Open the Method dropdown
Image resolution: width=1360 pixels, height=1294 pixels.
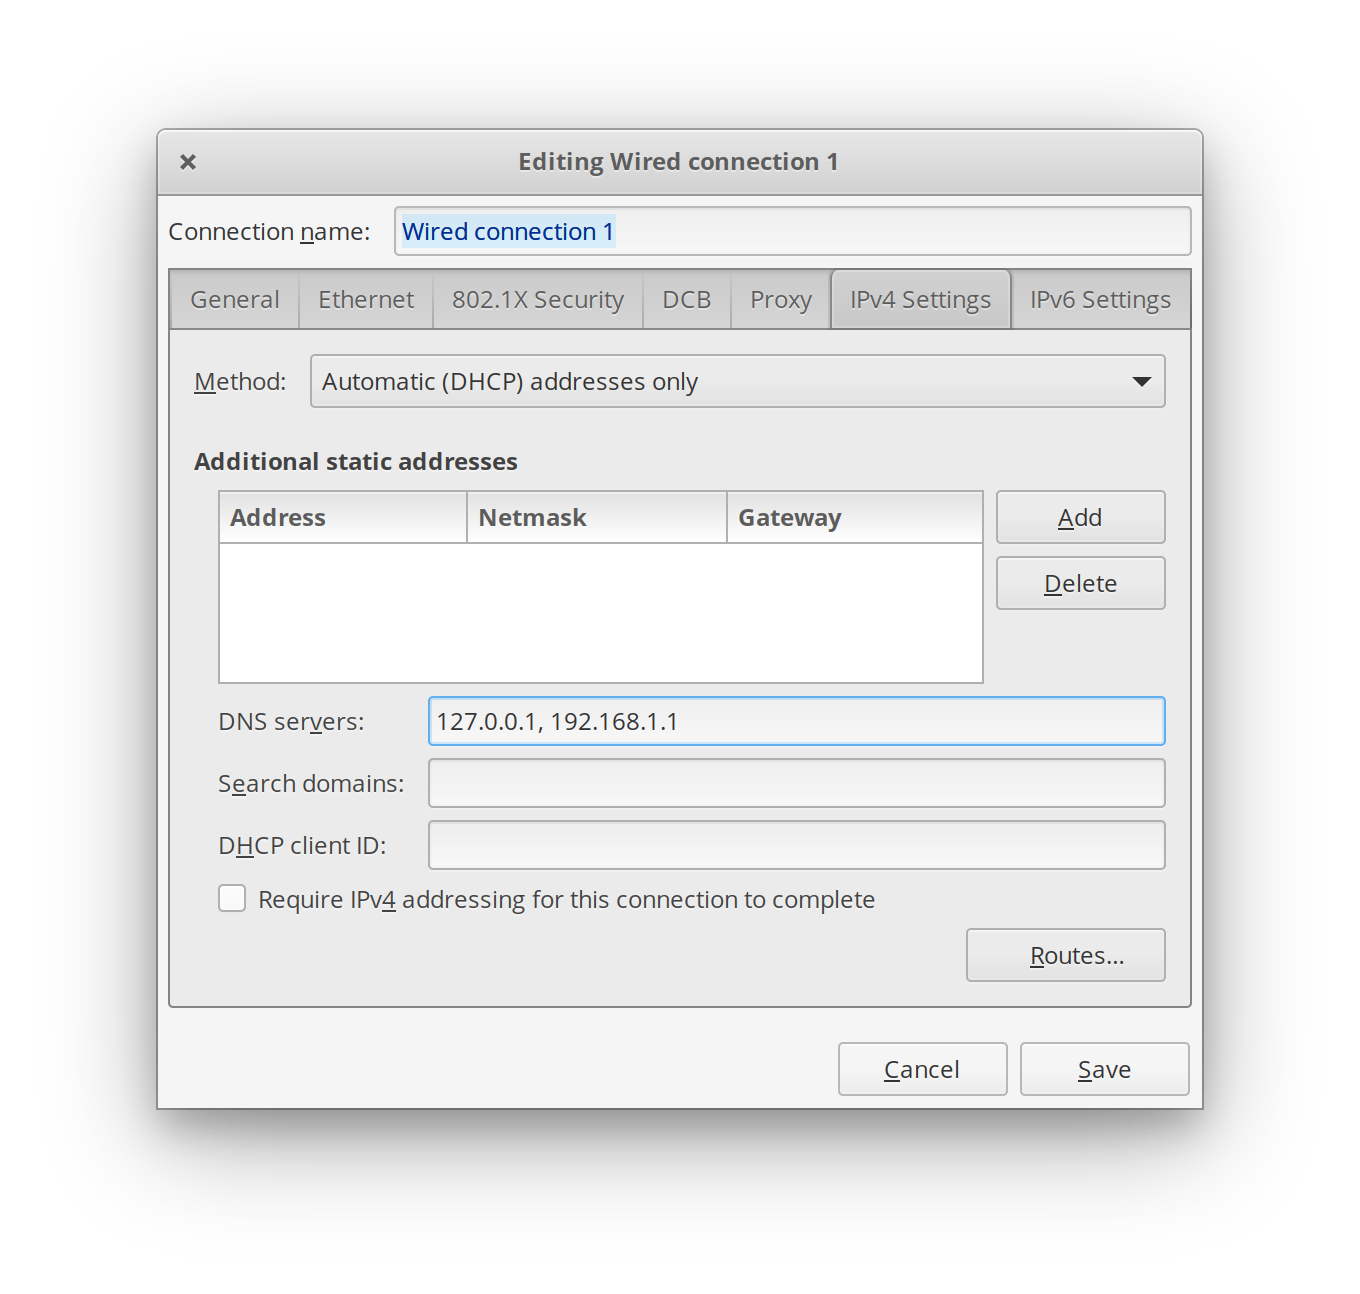[738, 381]
